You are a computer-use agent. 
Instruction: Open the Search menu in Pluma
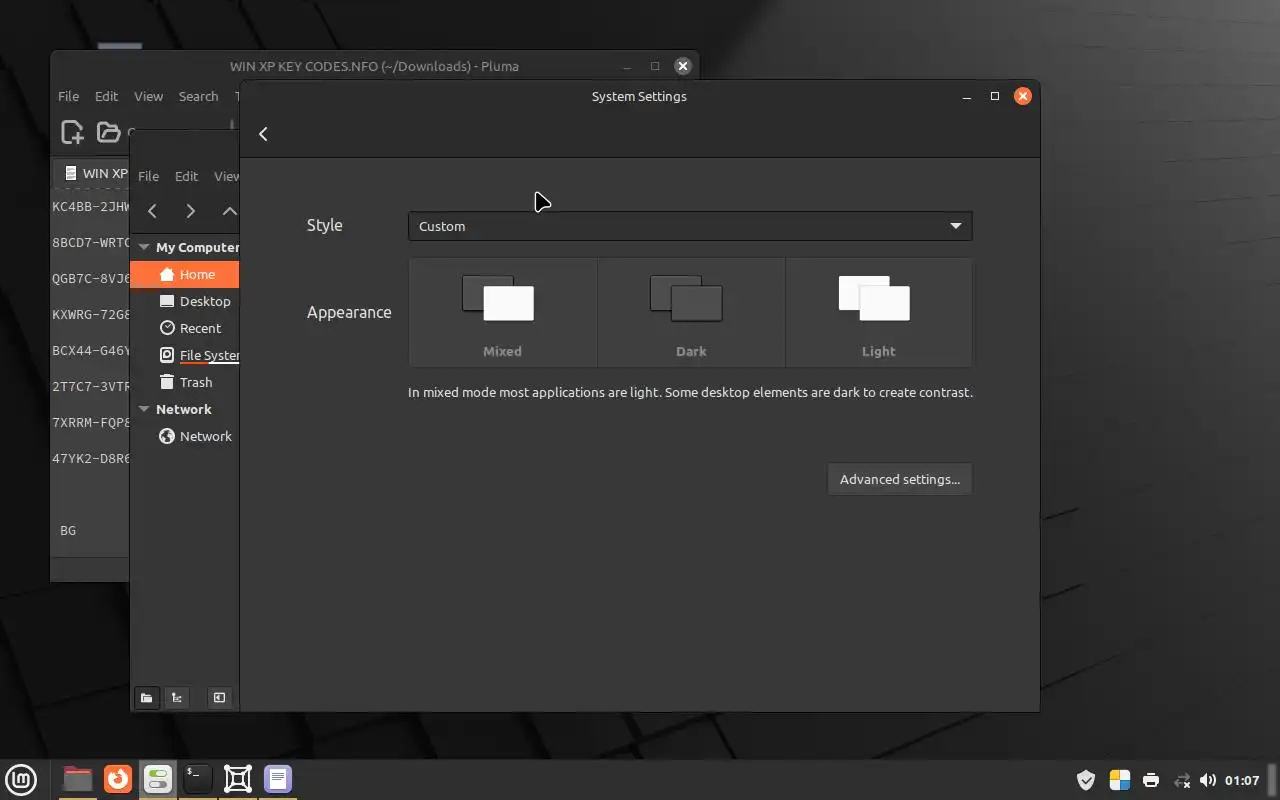pyautogui.click(x=198, y=96)
